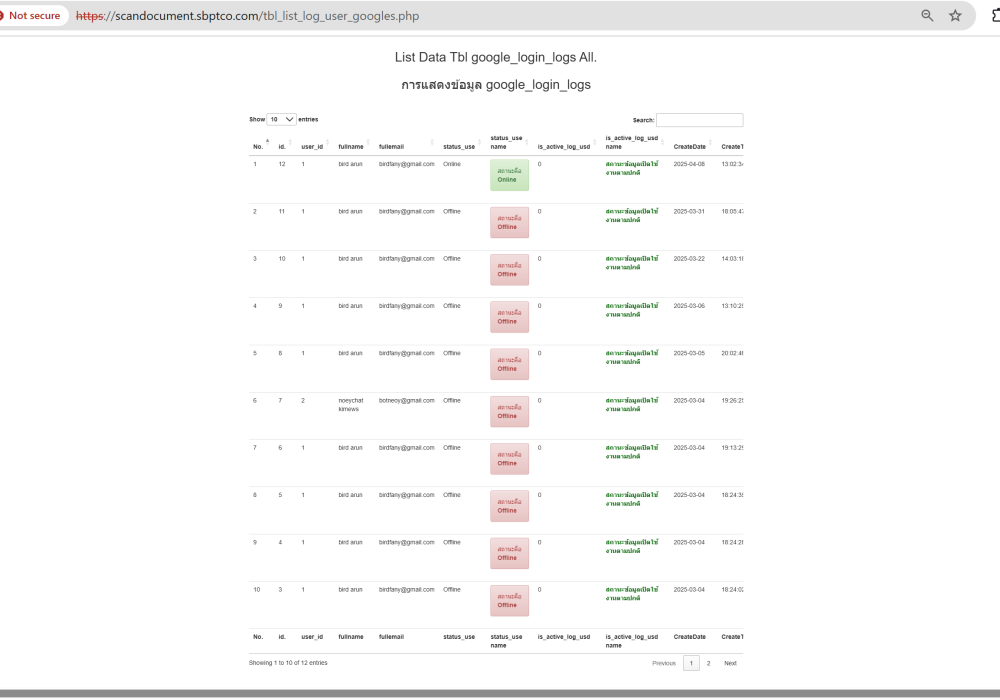Screen dimensions: 1000x700
Task: Sort by is_active_log_usd column header
Action: (563, 146)
